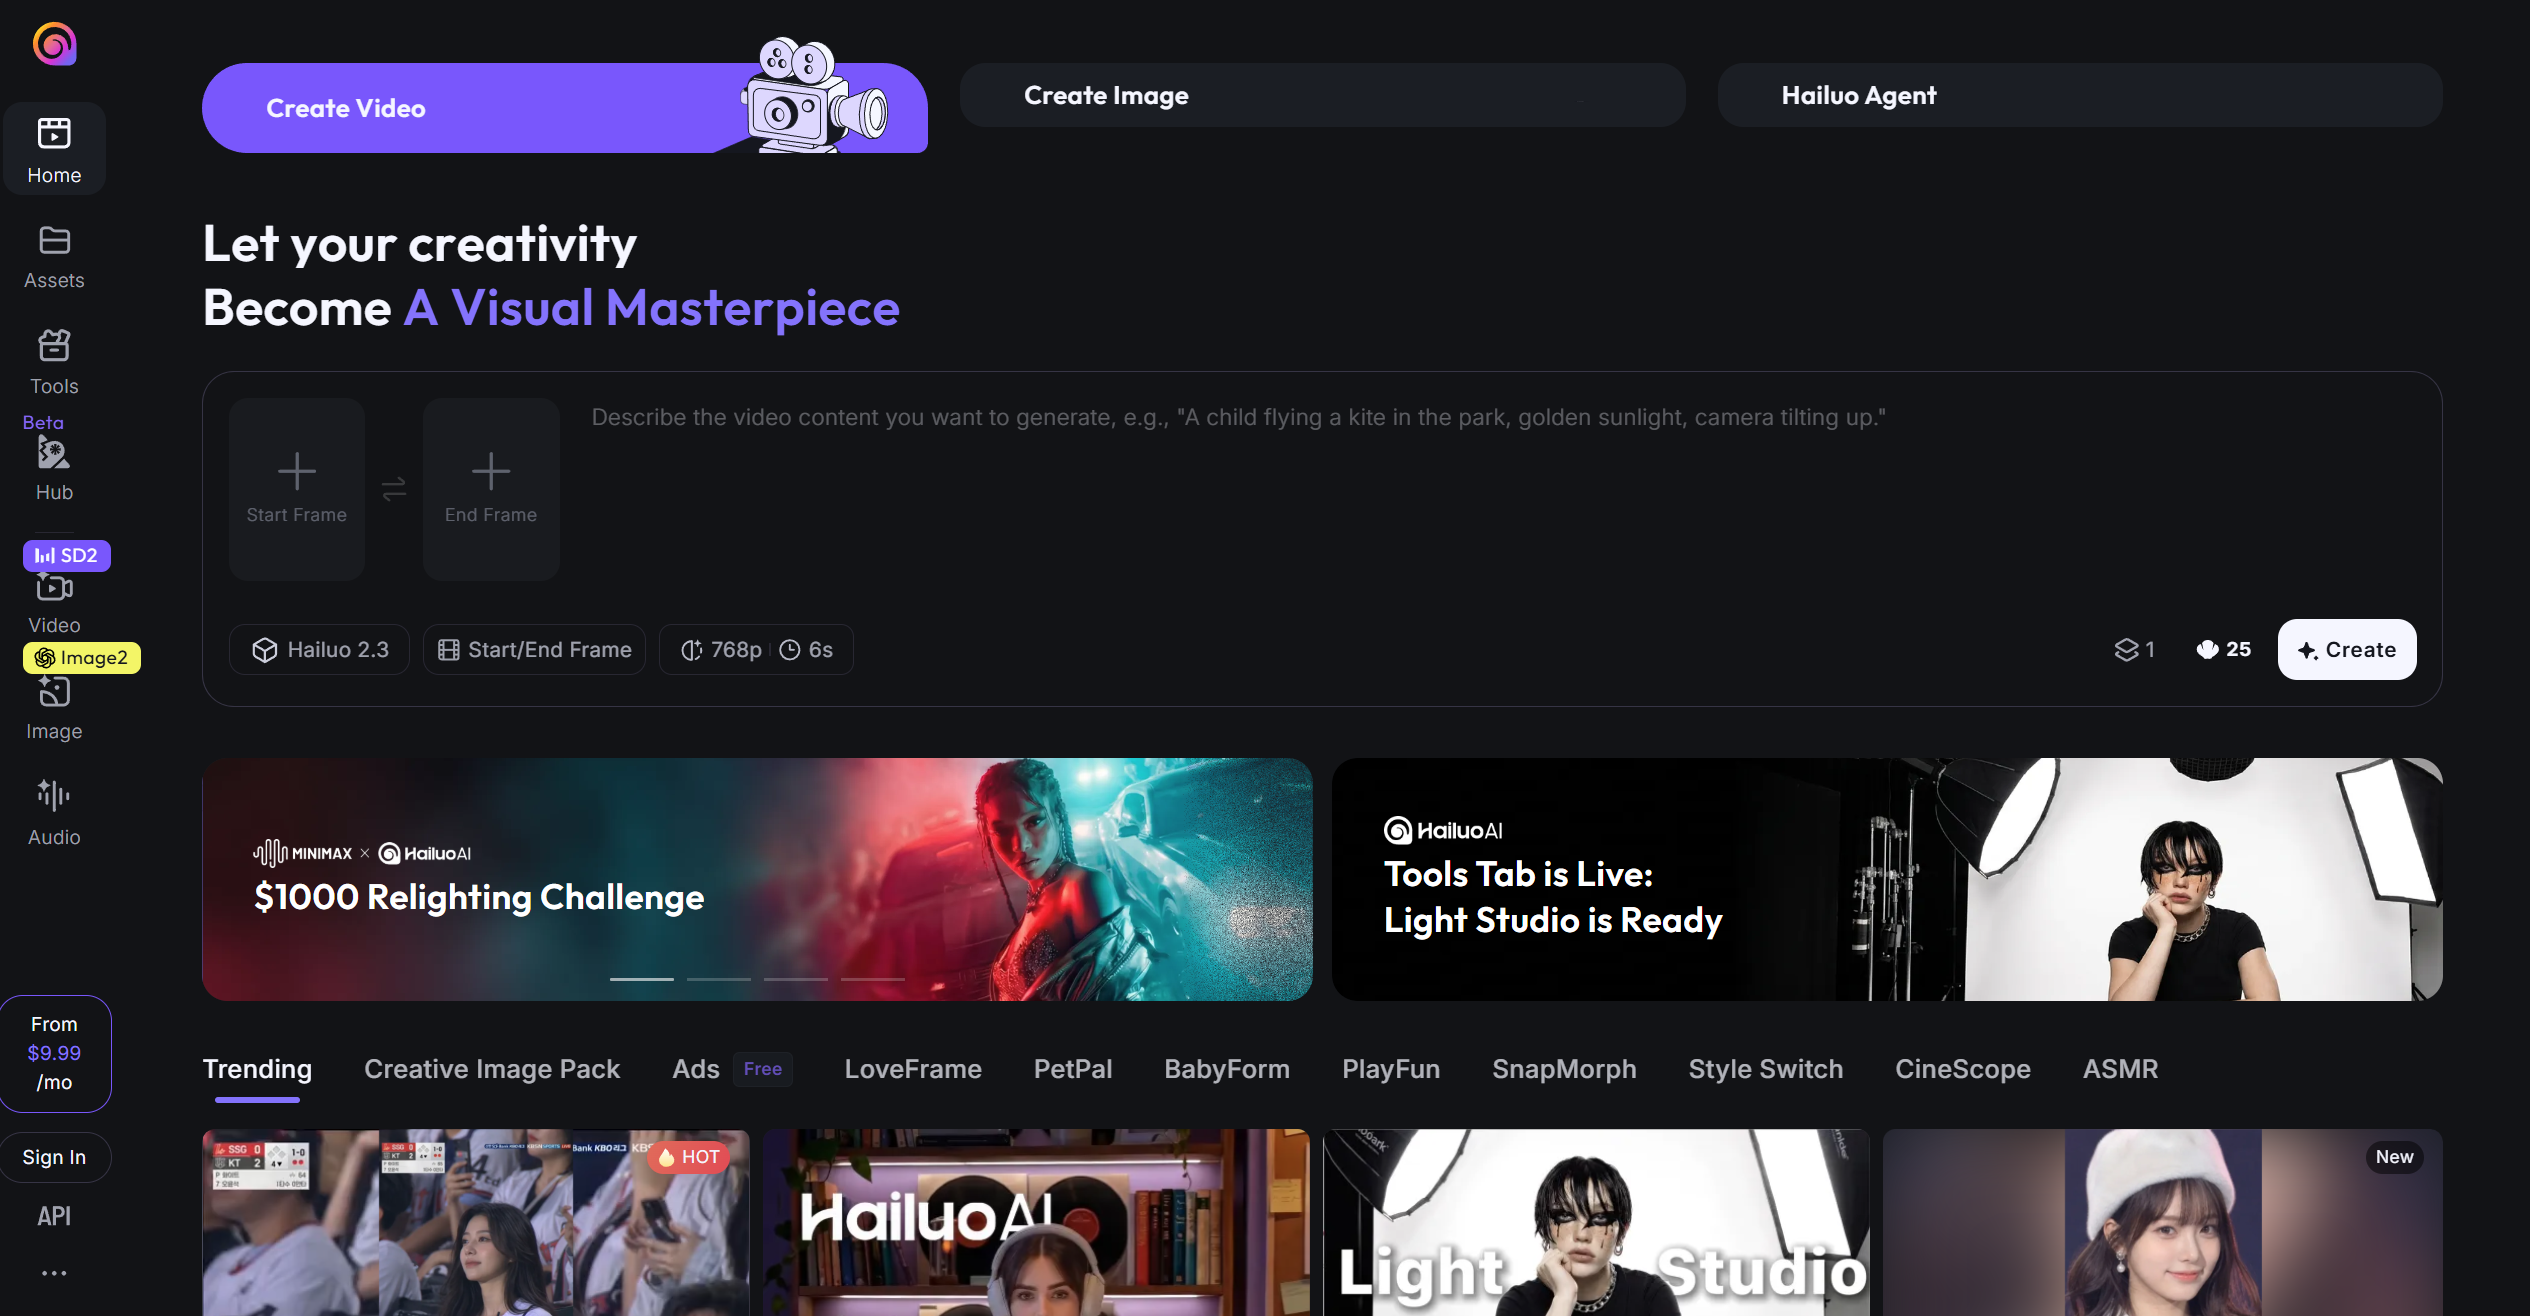
Task: Add a Start Frame image
Action: 297,489
